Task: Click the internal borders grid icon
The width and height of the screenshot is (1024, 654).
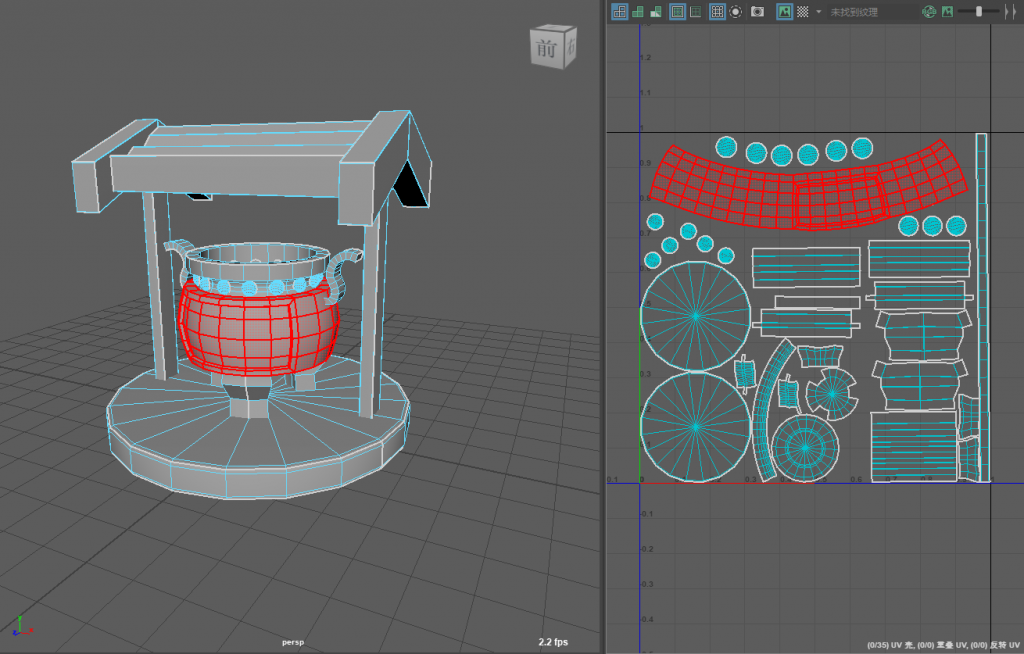Action: 696,11
